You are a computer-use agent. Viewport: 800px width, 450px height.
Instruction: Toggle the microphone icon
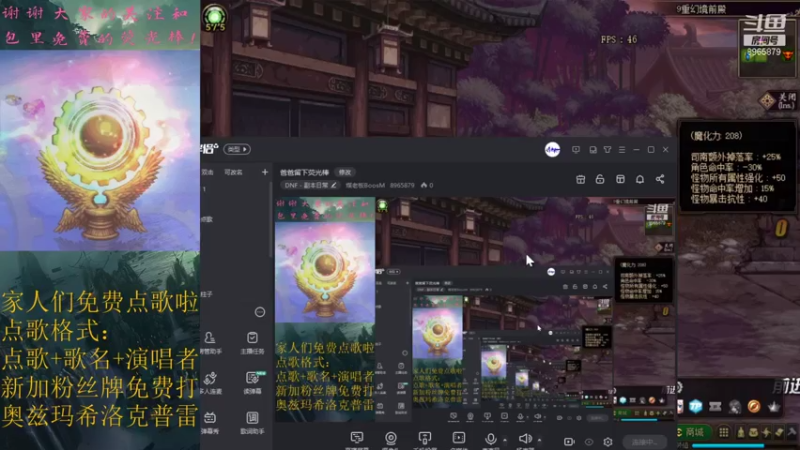pyautogui.click(x=490, y=438)
